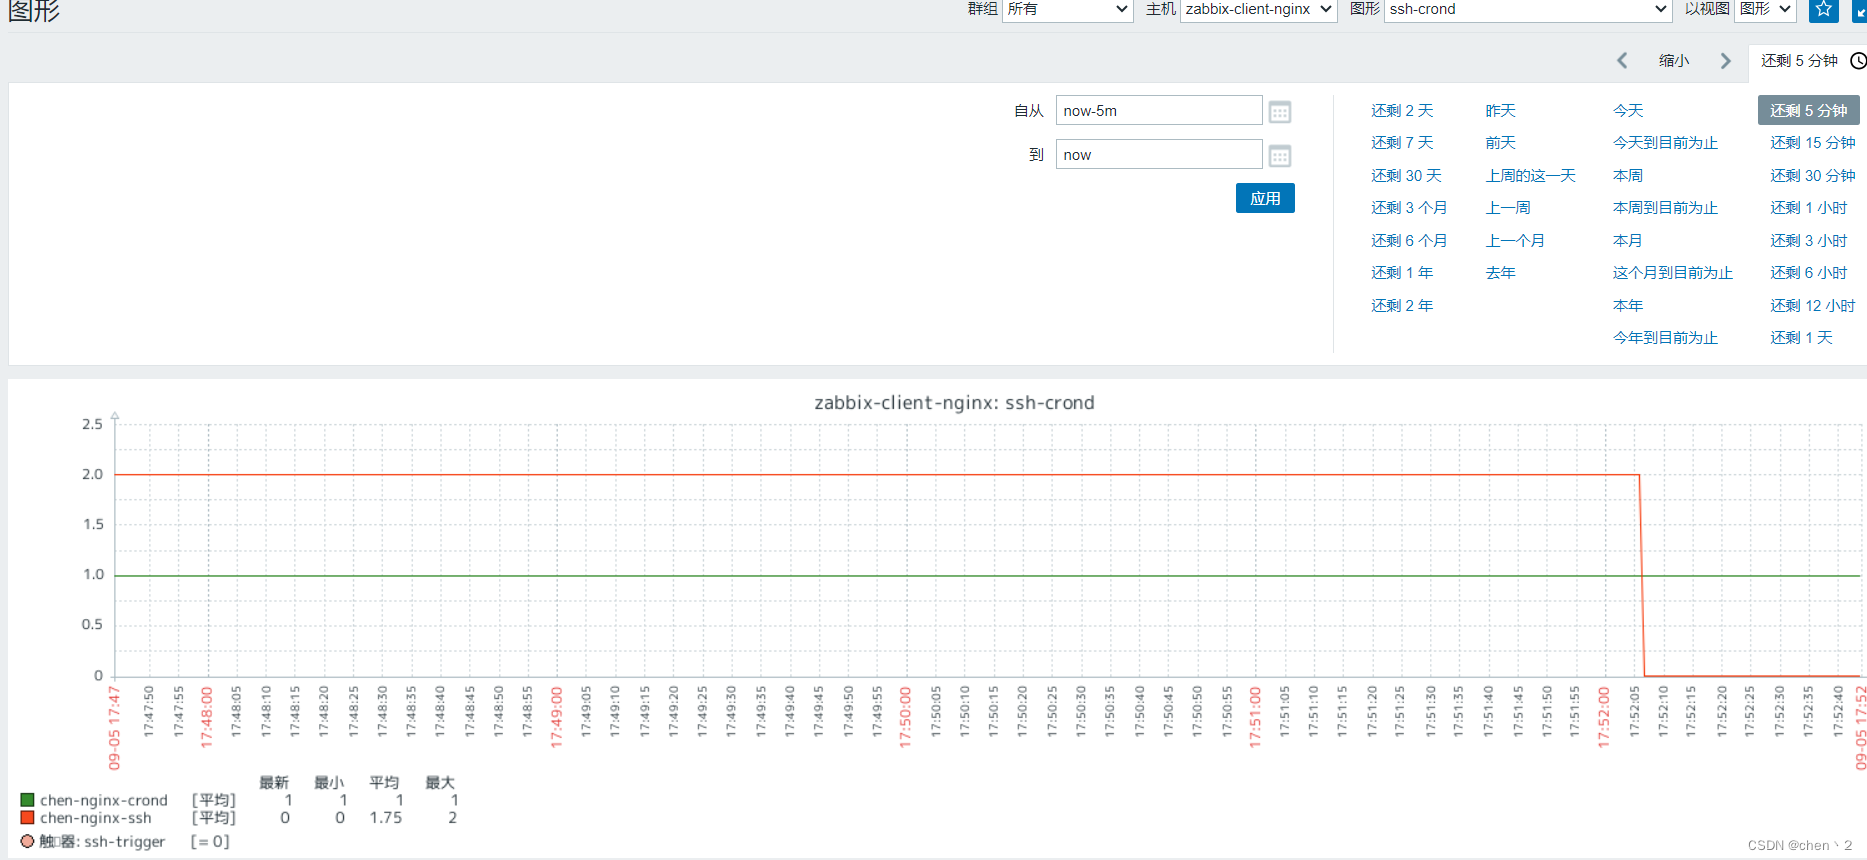
Task: Click legend text chen-nginx-crond
Action: coord(104,800)
